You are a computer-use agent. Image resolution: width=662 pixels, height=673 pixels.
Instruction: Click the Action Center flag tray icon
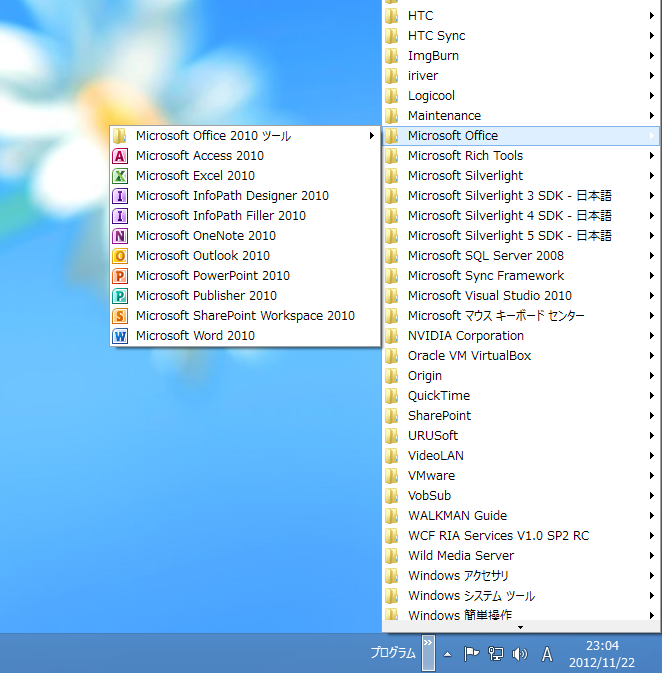click(471, 654)
